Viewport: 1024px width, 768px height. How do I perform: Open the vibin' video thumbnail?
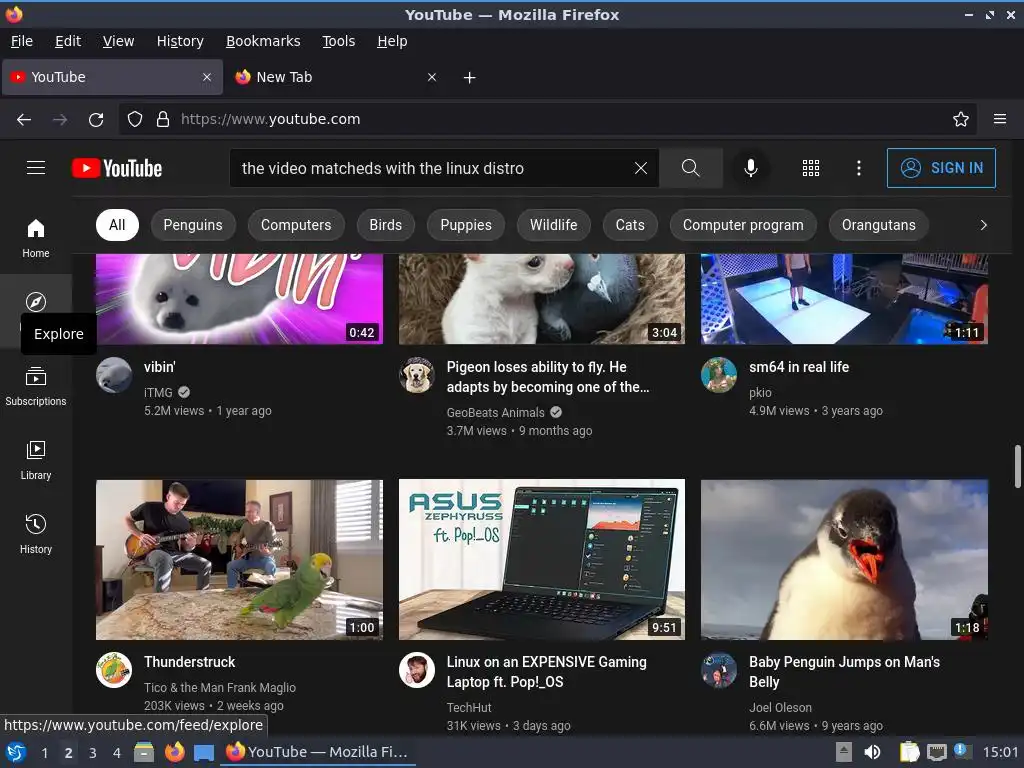pos(239,298)
